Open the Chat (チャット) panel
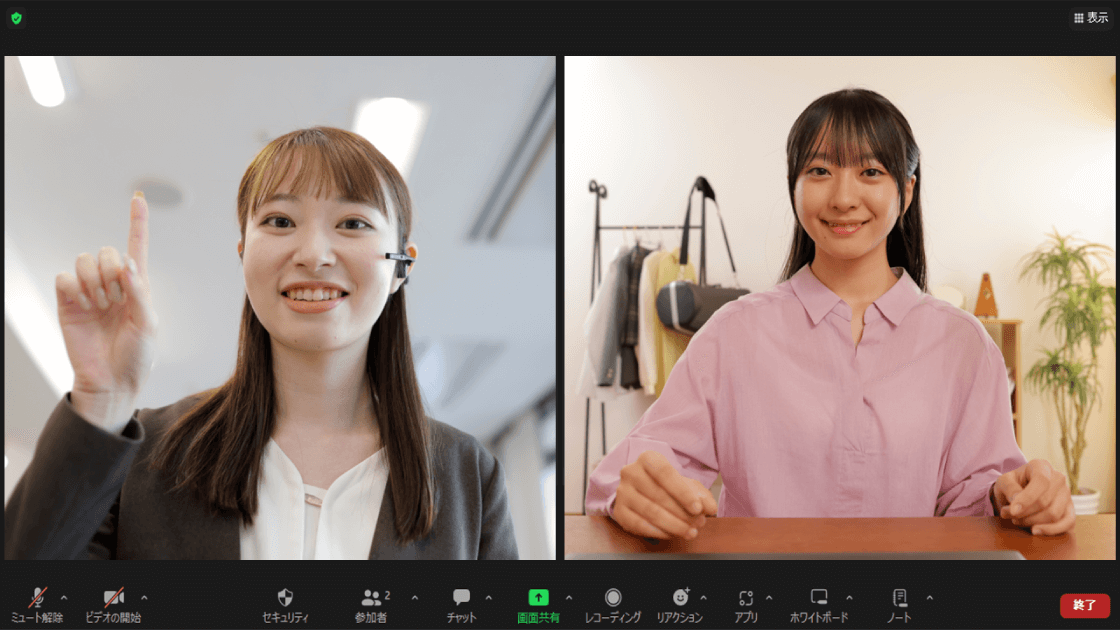1120x630 pixels. coord(461,598)
